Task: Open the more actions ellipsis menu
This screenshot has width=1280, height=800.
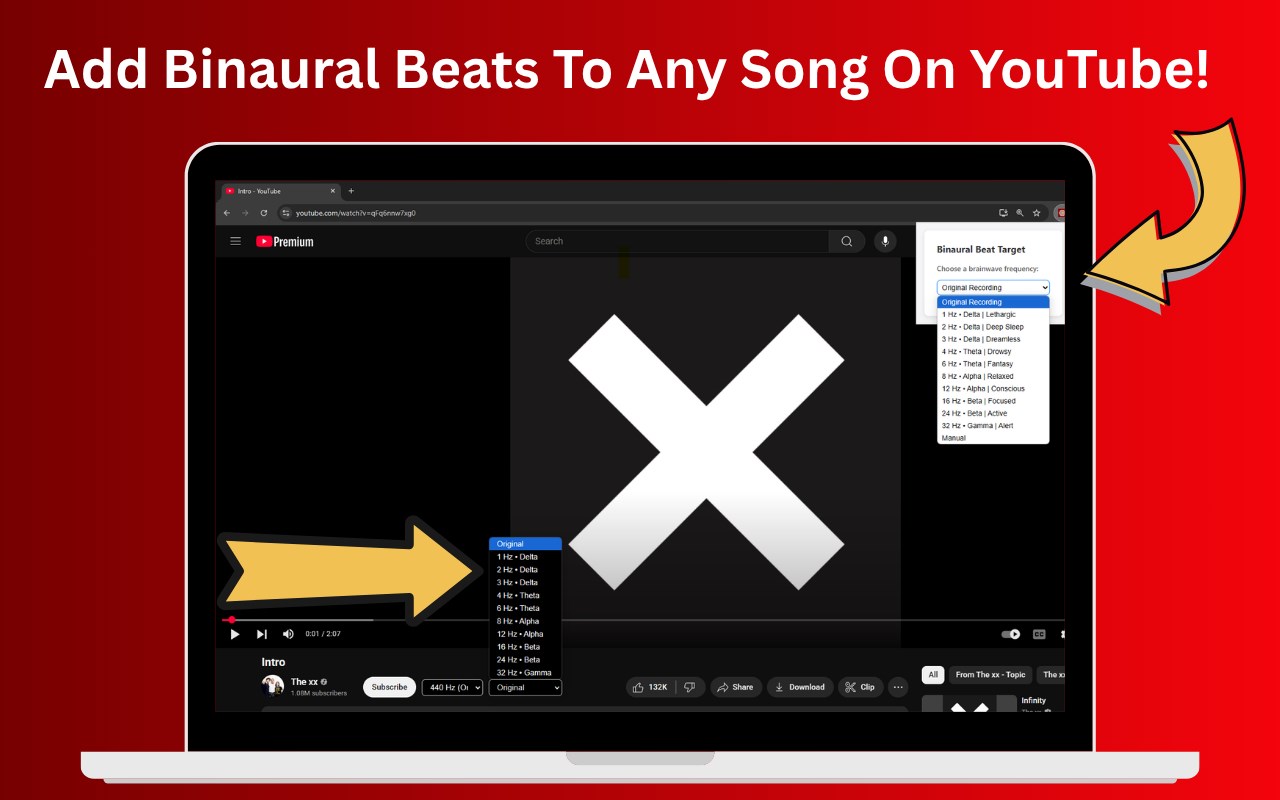Action: (898, 687)
